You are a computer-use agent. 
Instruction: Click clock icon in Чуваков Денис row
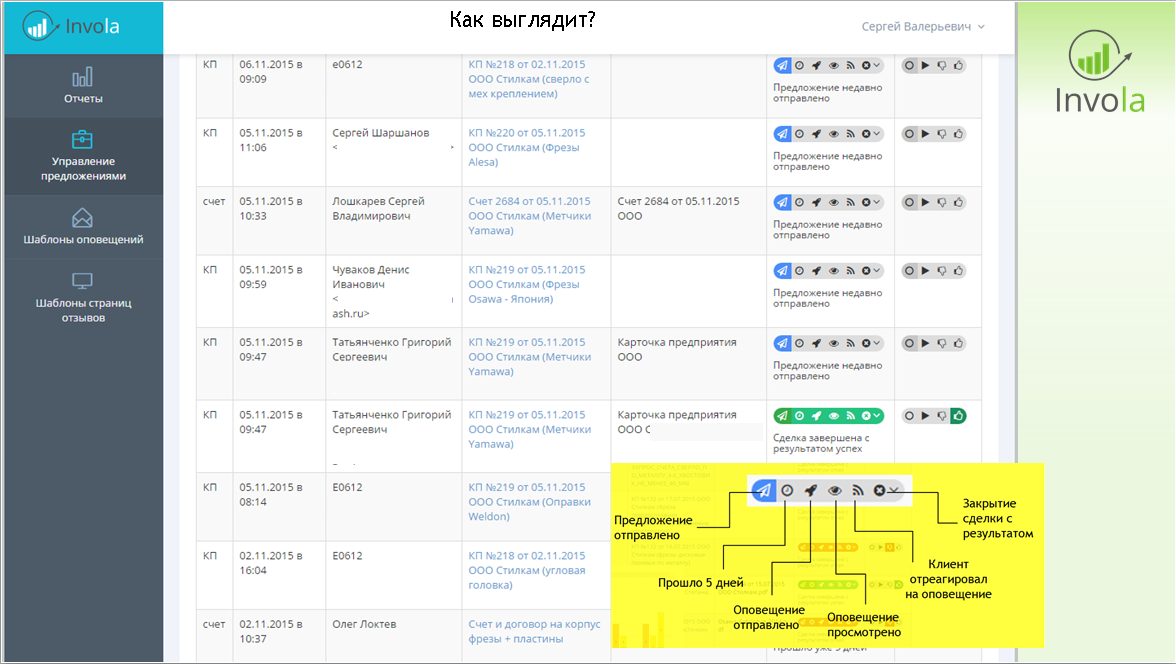coord(800,270)
